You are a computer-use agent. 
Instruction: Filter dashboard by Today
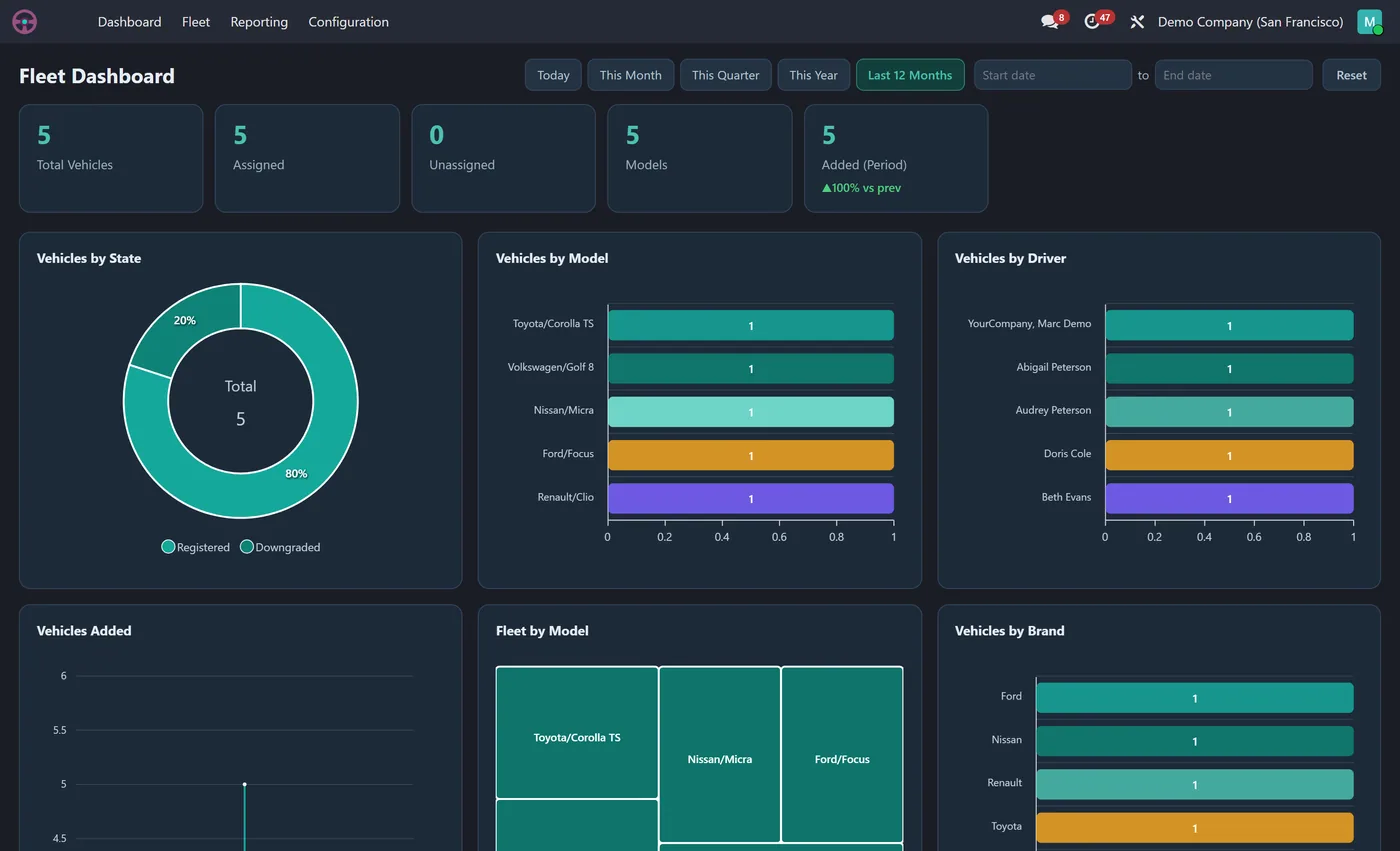[x=553, y=75]
